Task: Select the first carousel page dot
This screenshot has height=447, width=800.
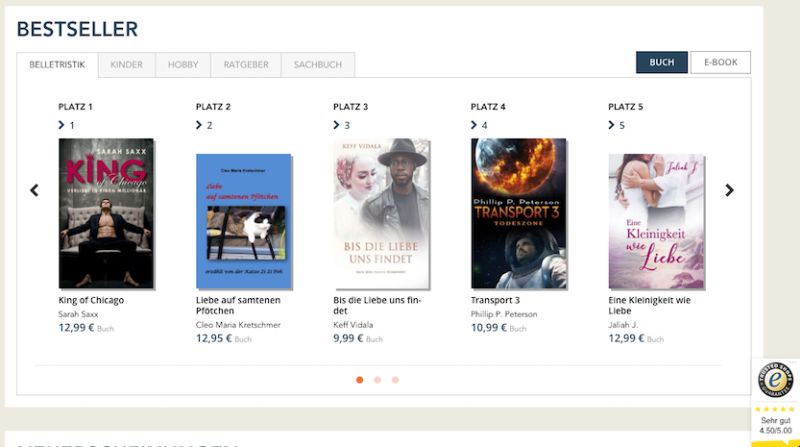Action: pos(360,380)
